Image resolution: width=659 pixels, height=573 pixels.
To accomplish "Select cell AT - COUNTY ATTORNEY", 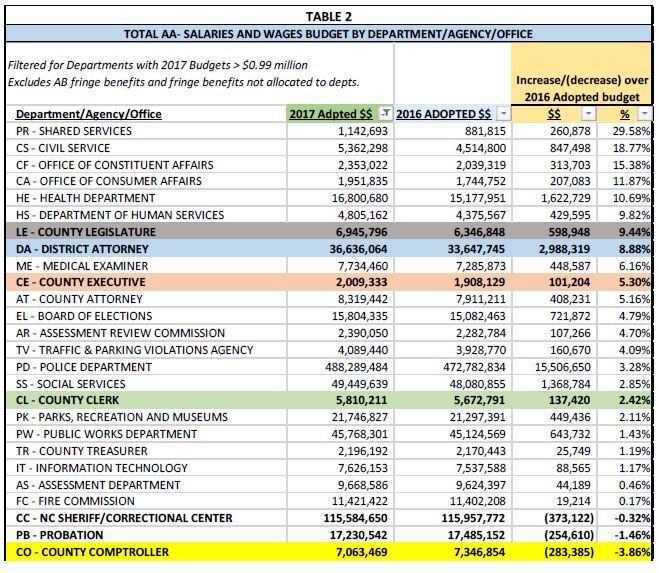I will [147, 299].
